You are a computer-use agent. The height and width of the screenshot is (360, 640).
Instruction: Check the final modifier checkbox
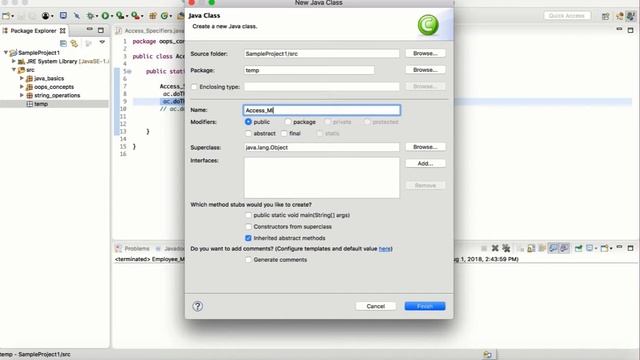pos(284,133)
